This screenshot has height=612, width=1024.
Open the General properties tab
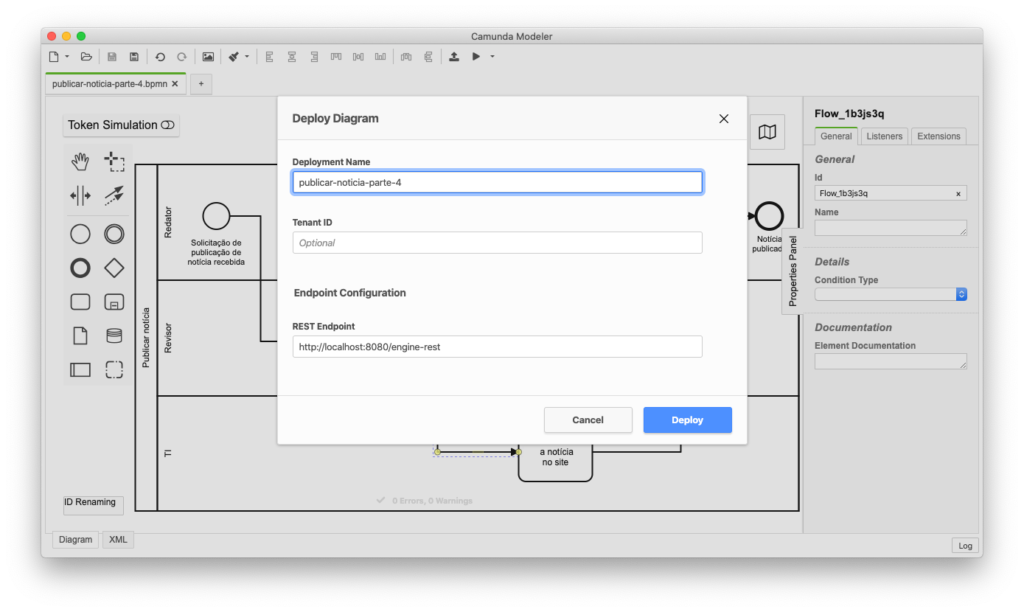tap(836, 136)
